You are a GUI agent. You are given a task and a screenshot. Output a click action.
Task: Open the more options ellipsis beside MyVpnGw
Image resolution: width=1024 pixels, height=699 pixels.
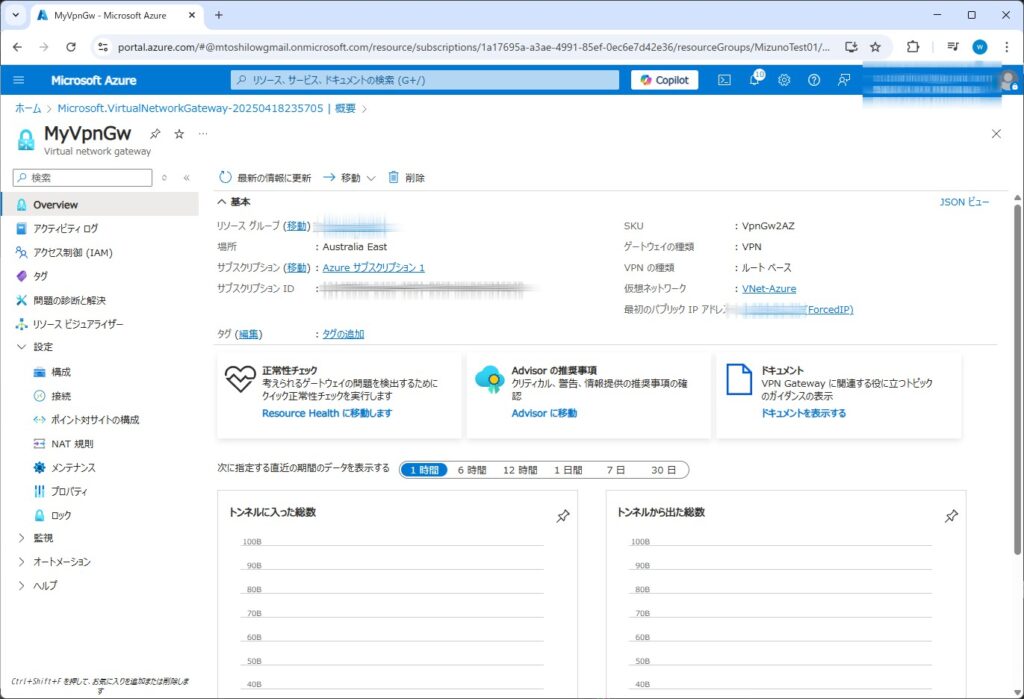(x=203, y=134)
